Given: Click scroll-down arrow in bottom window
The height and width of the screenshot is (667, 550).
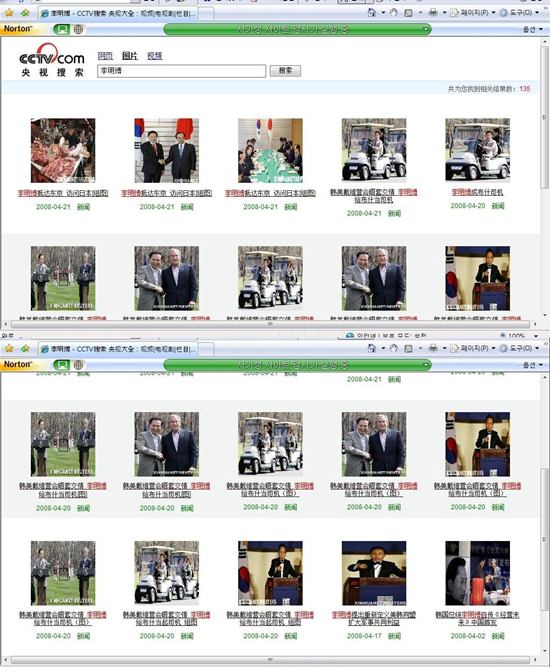Looking at the screenshot, I should (544, 651).
